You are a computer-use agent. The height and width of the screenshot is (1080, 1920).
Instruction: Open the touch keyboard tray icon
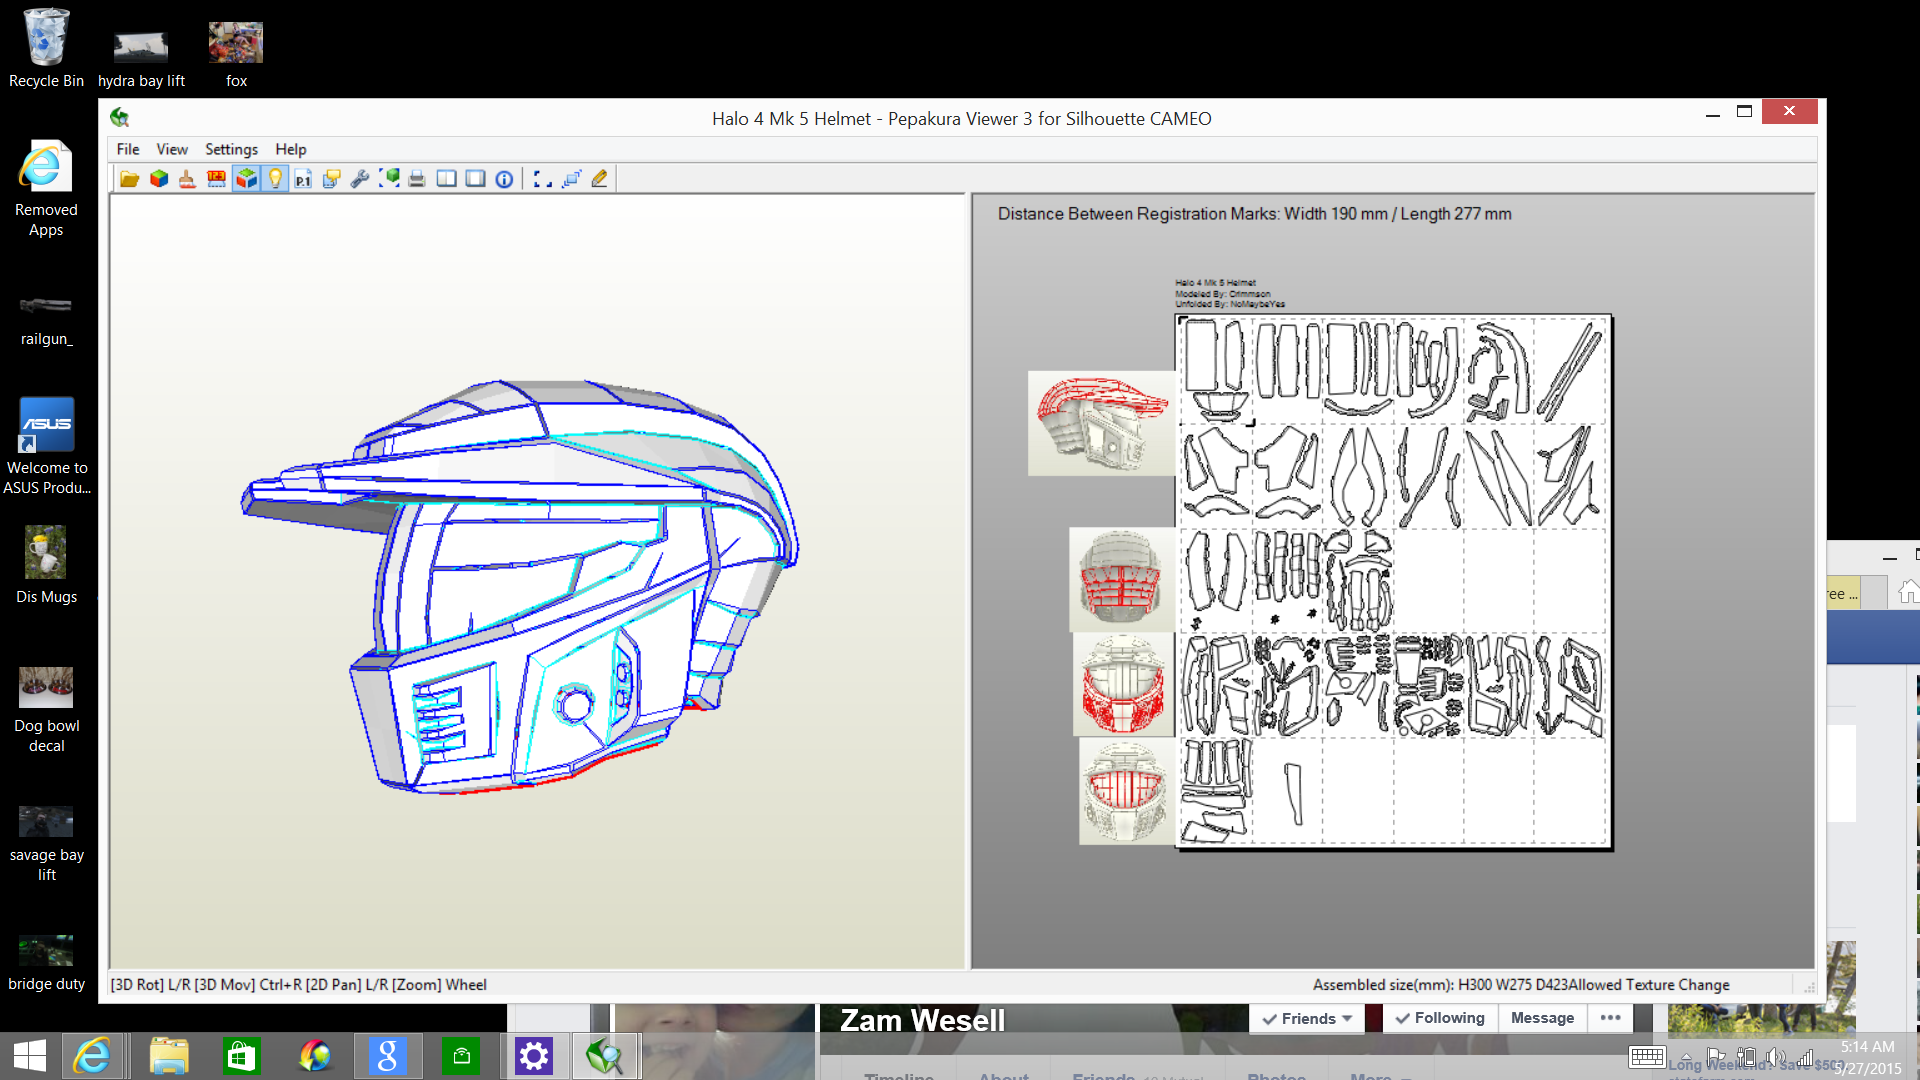(x=1646, y=1057)
